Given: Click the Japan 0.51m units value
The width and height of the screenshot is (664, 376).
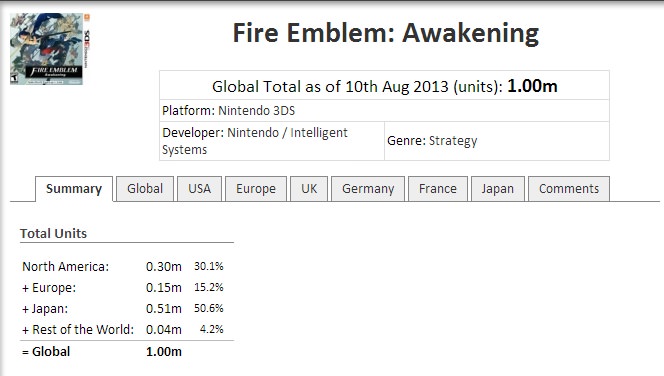Looking at the screenshot, I should [x=163, y=309].
